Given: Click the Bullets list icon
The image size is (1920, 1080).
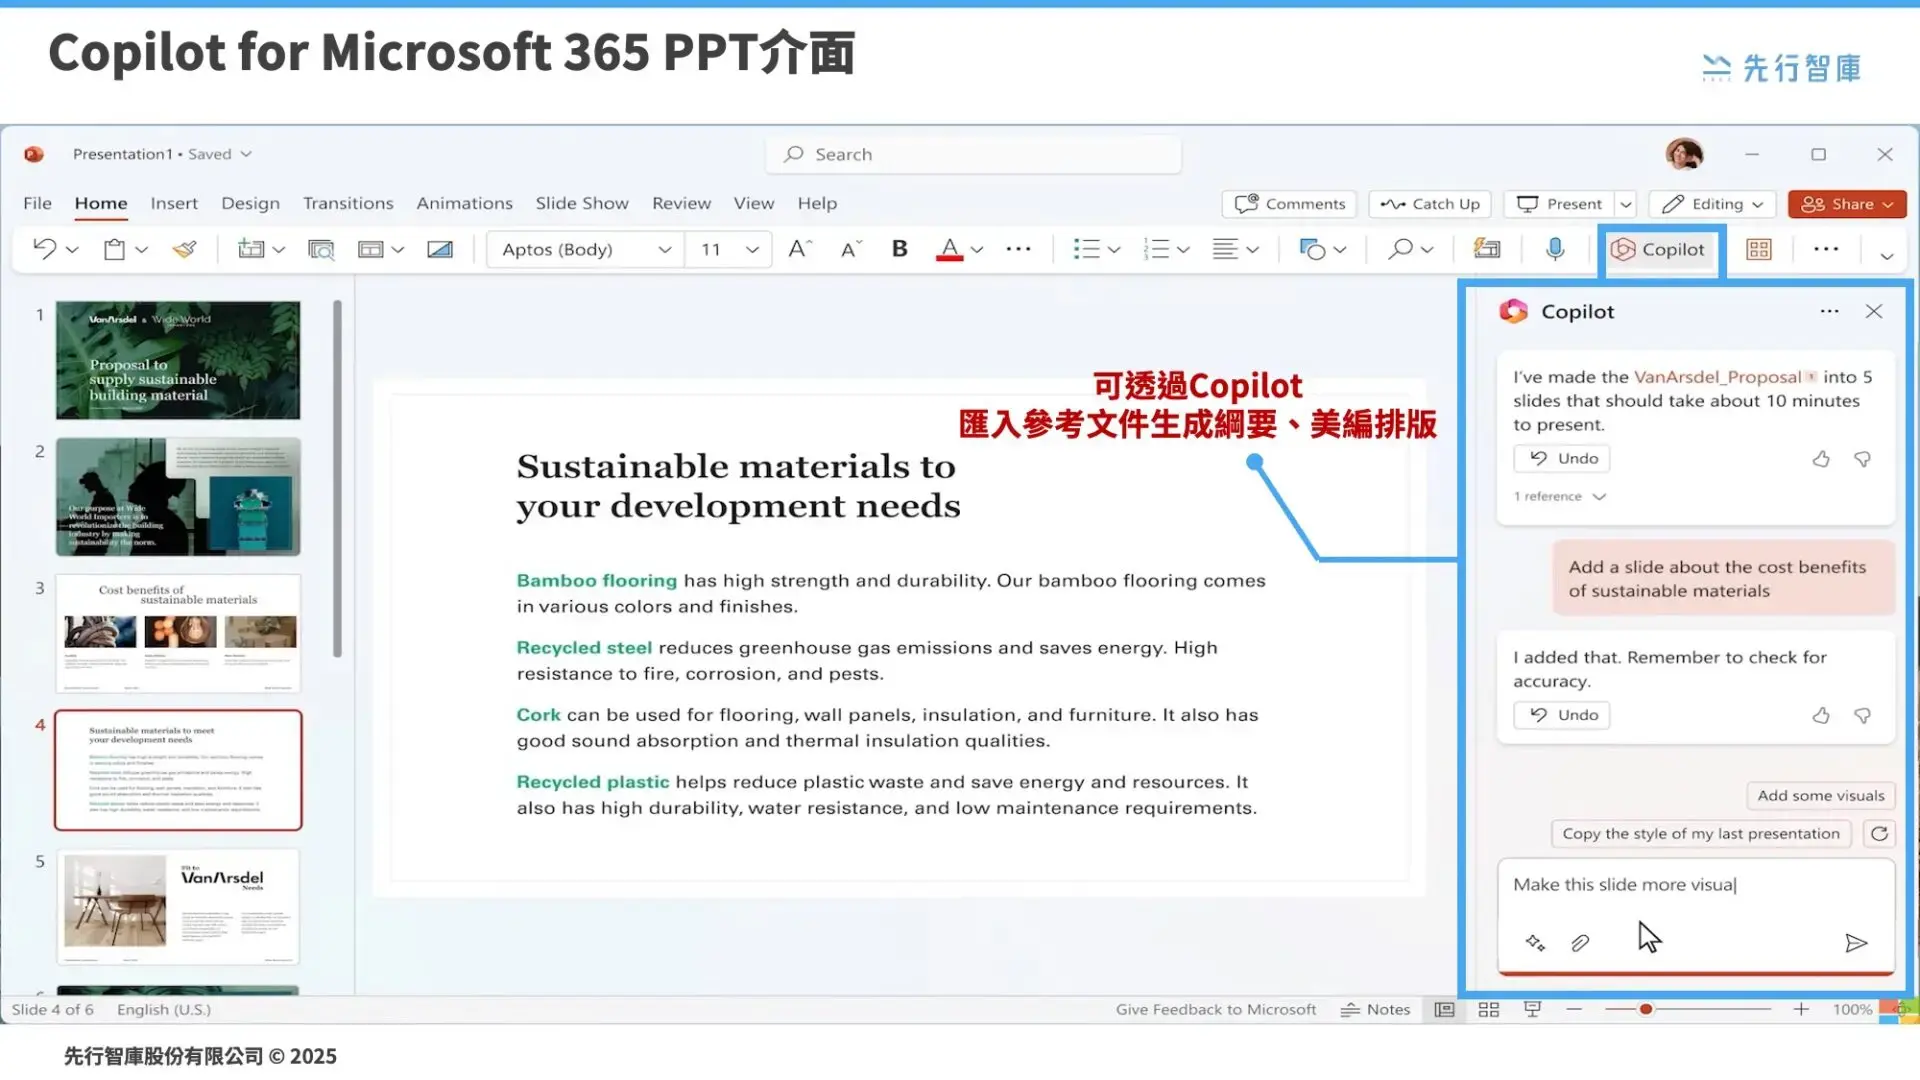Looking at the screenshot, I should pyautogui.click(x=1086, y=249).
